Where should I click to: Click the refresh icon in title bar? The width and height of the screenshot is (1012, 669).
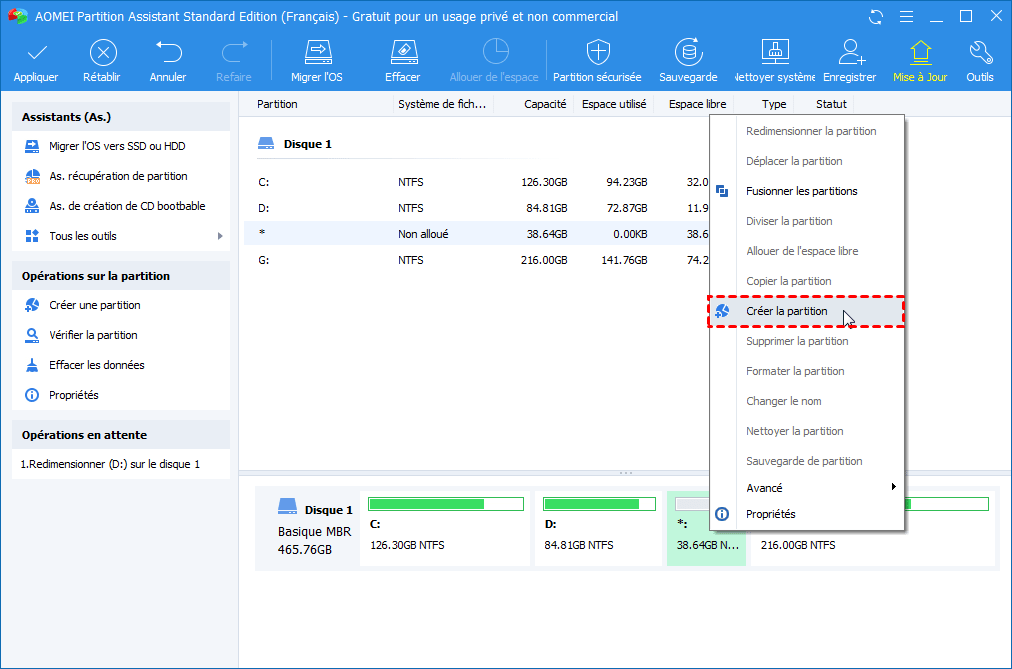876,17
